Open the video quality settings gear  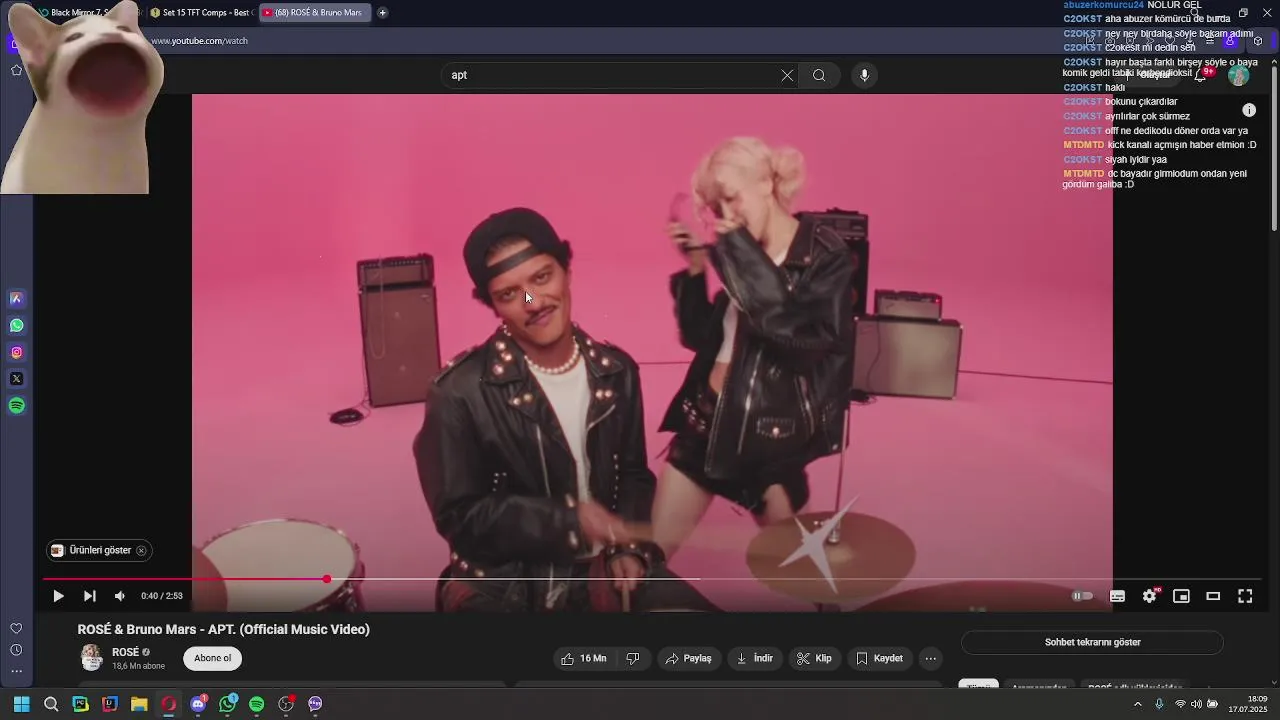[1150, 596]
